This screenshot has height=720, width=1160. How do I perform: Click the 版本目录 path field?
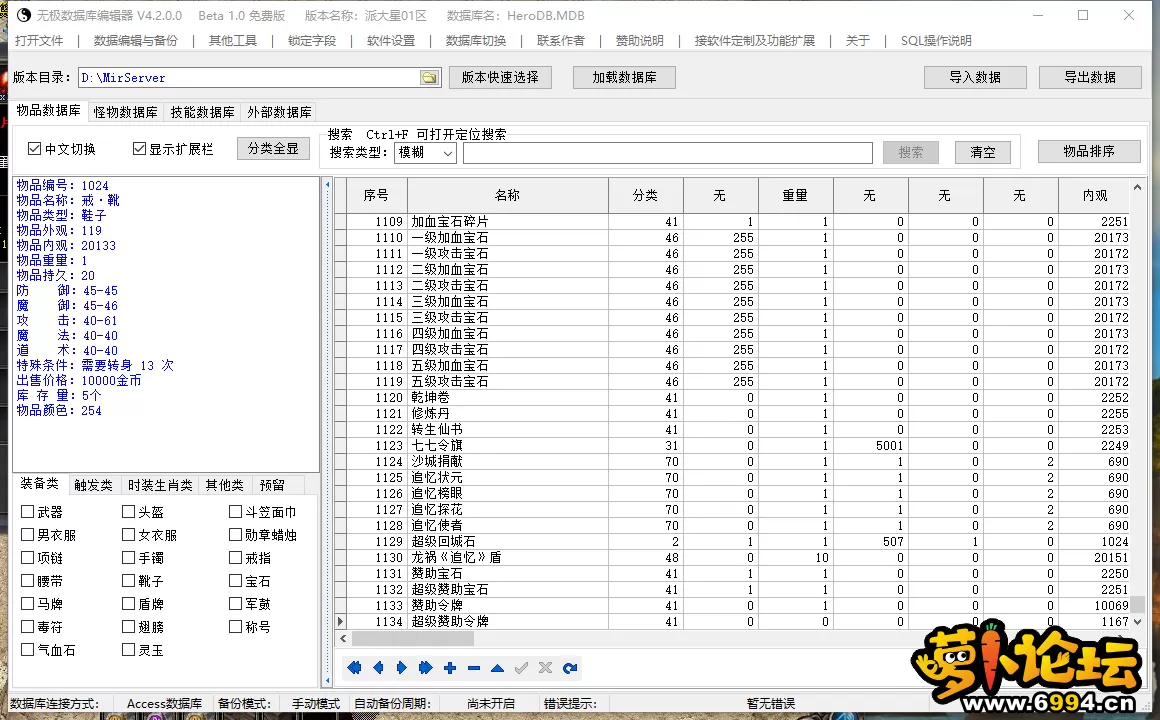249,78
